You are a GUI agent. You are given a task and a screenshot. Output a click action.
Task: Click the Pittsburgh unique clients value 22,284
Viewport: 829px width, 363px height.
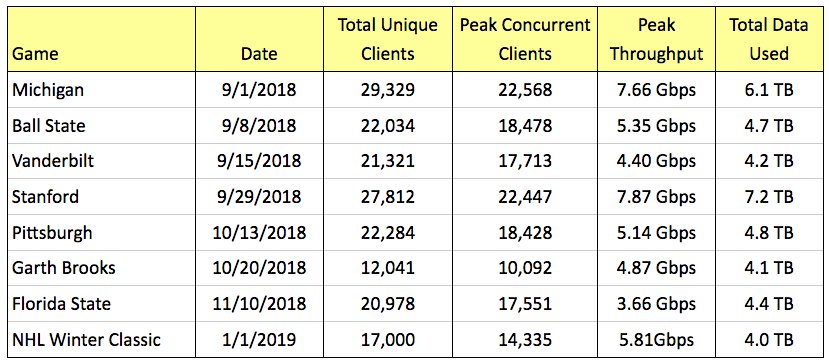point(388,232)
